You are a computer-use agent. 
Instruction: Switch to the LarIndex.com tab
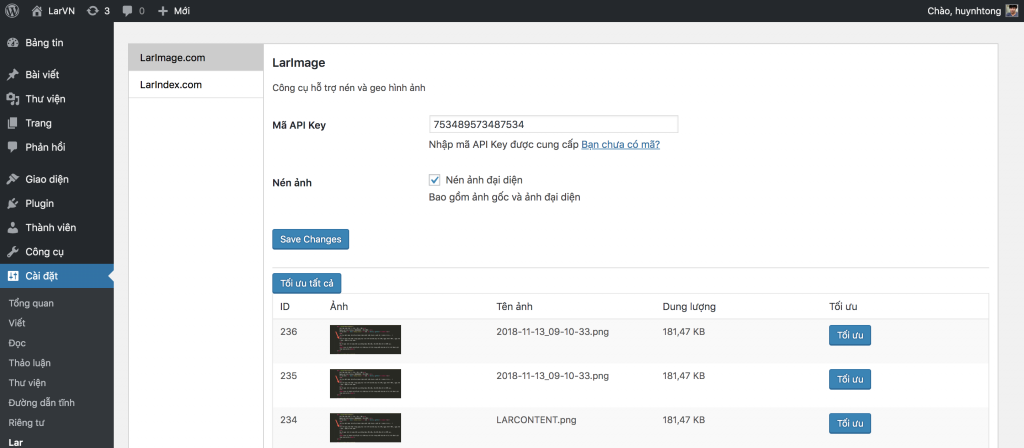click(x=171, y=85)
